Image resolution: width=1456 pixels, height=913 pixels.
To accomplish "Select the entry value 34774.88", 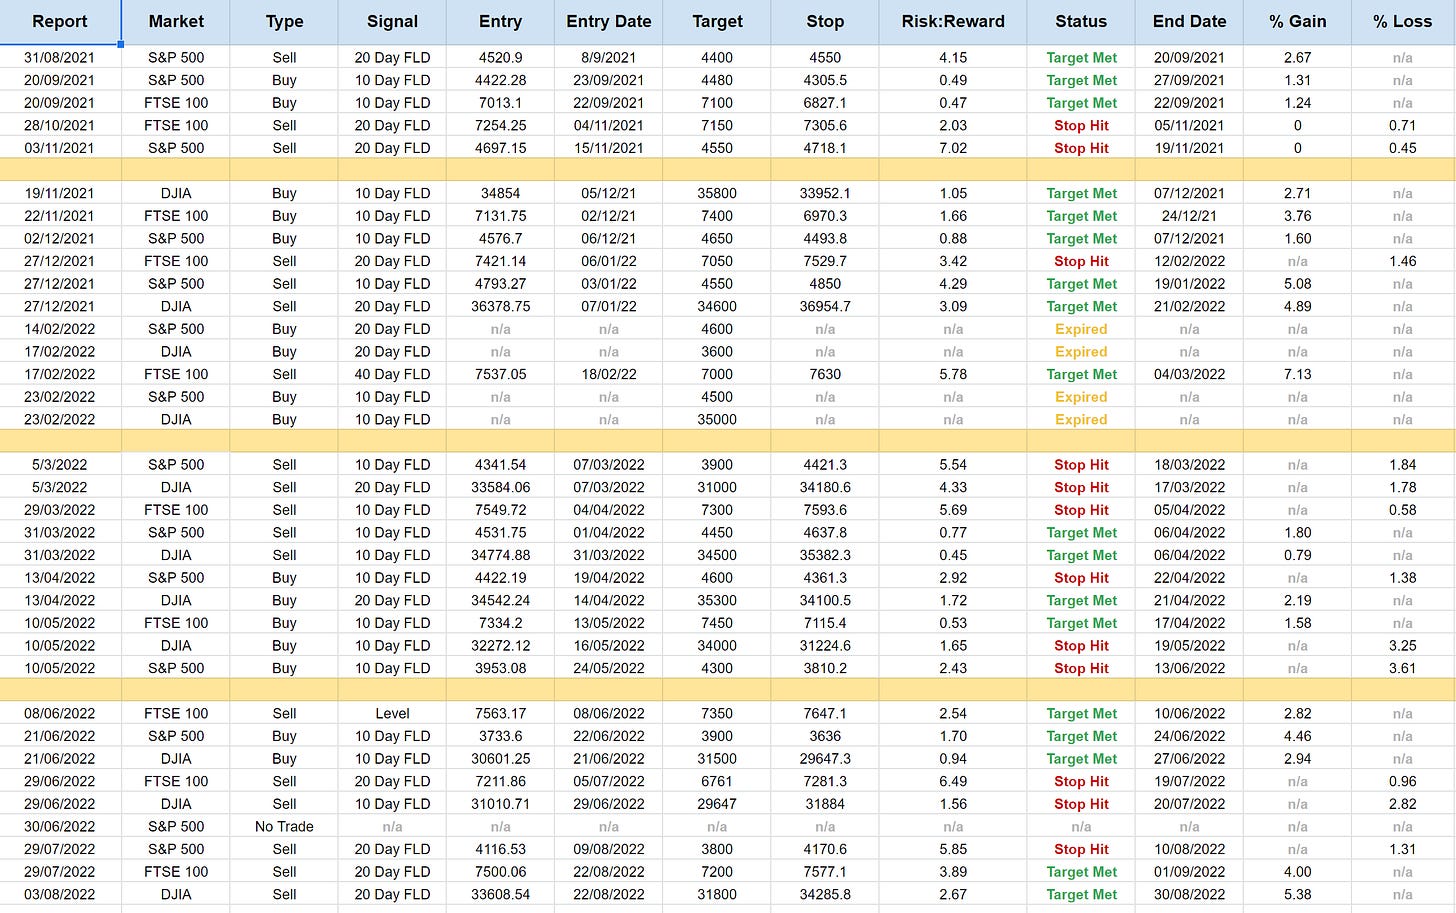I will click(x=500, y=555).
